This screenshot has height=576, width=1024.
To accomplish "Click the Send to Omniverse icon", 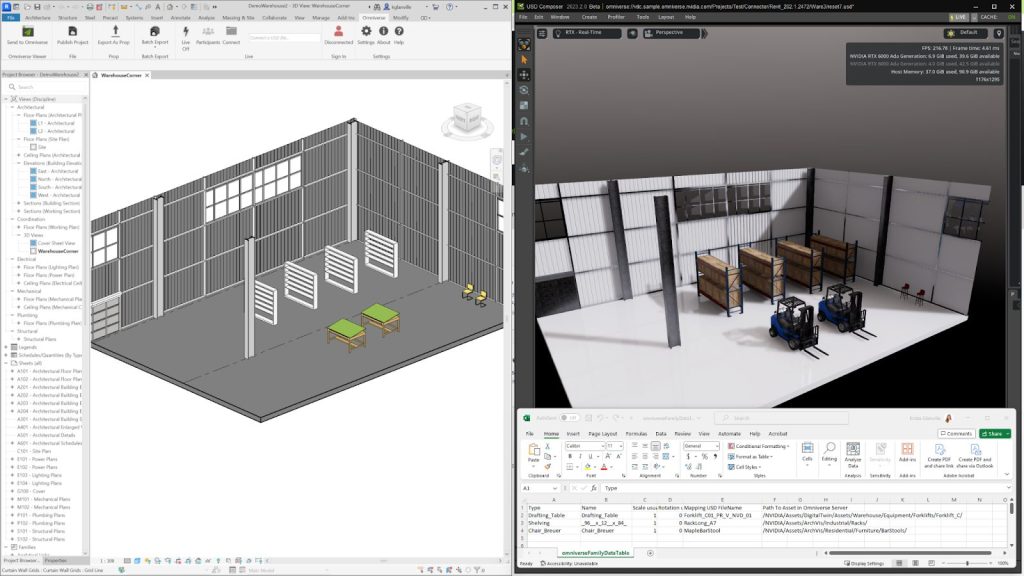I will (27, 32).
